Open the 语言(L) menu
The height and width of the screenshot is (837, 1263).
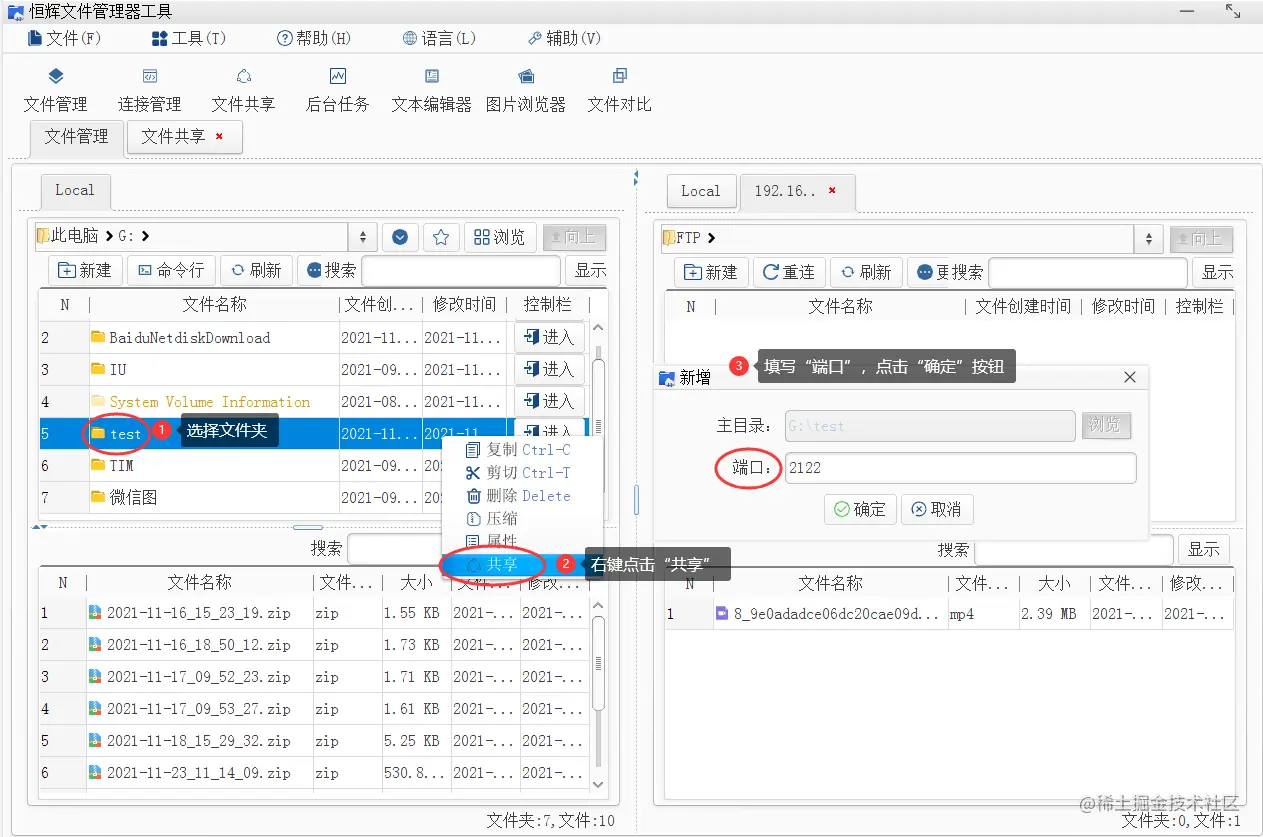tap(439, 38)
